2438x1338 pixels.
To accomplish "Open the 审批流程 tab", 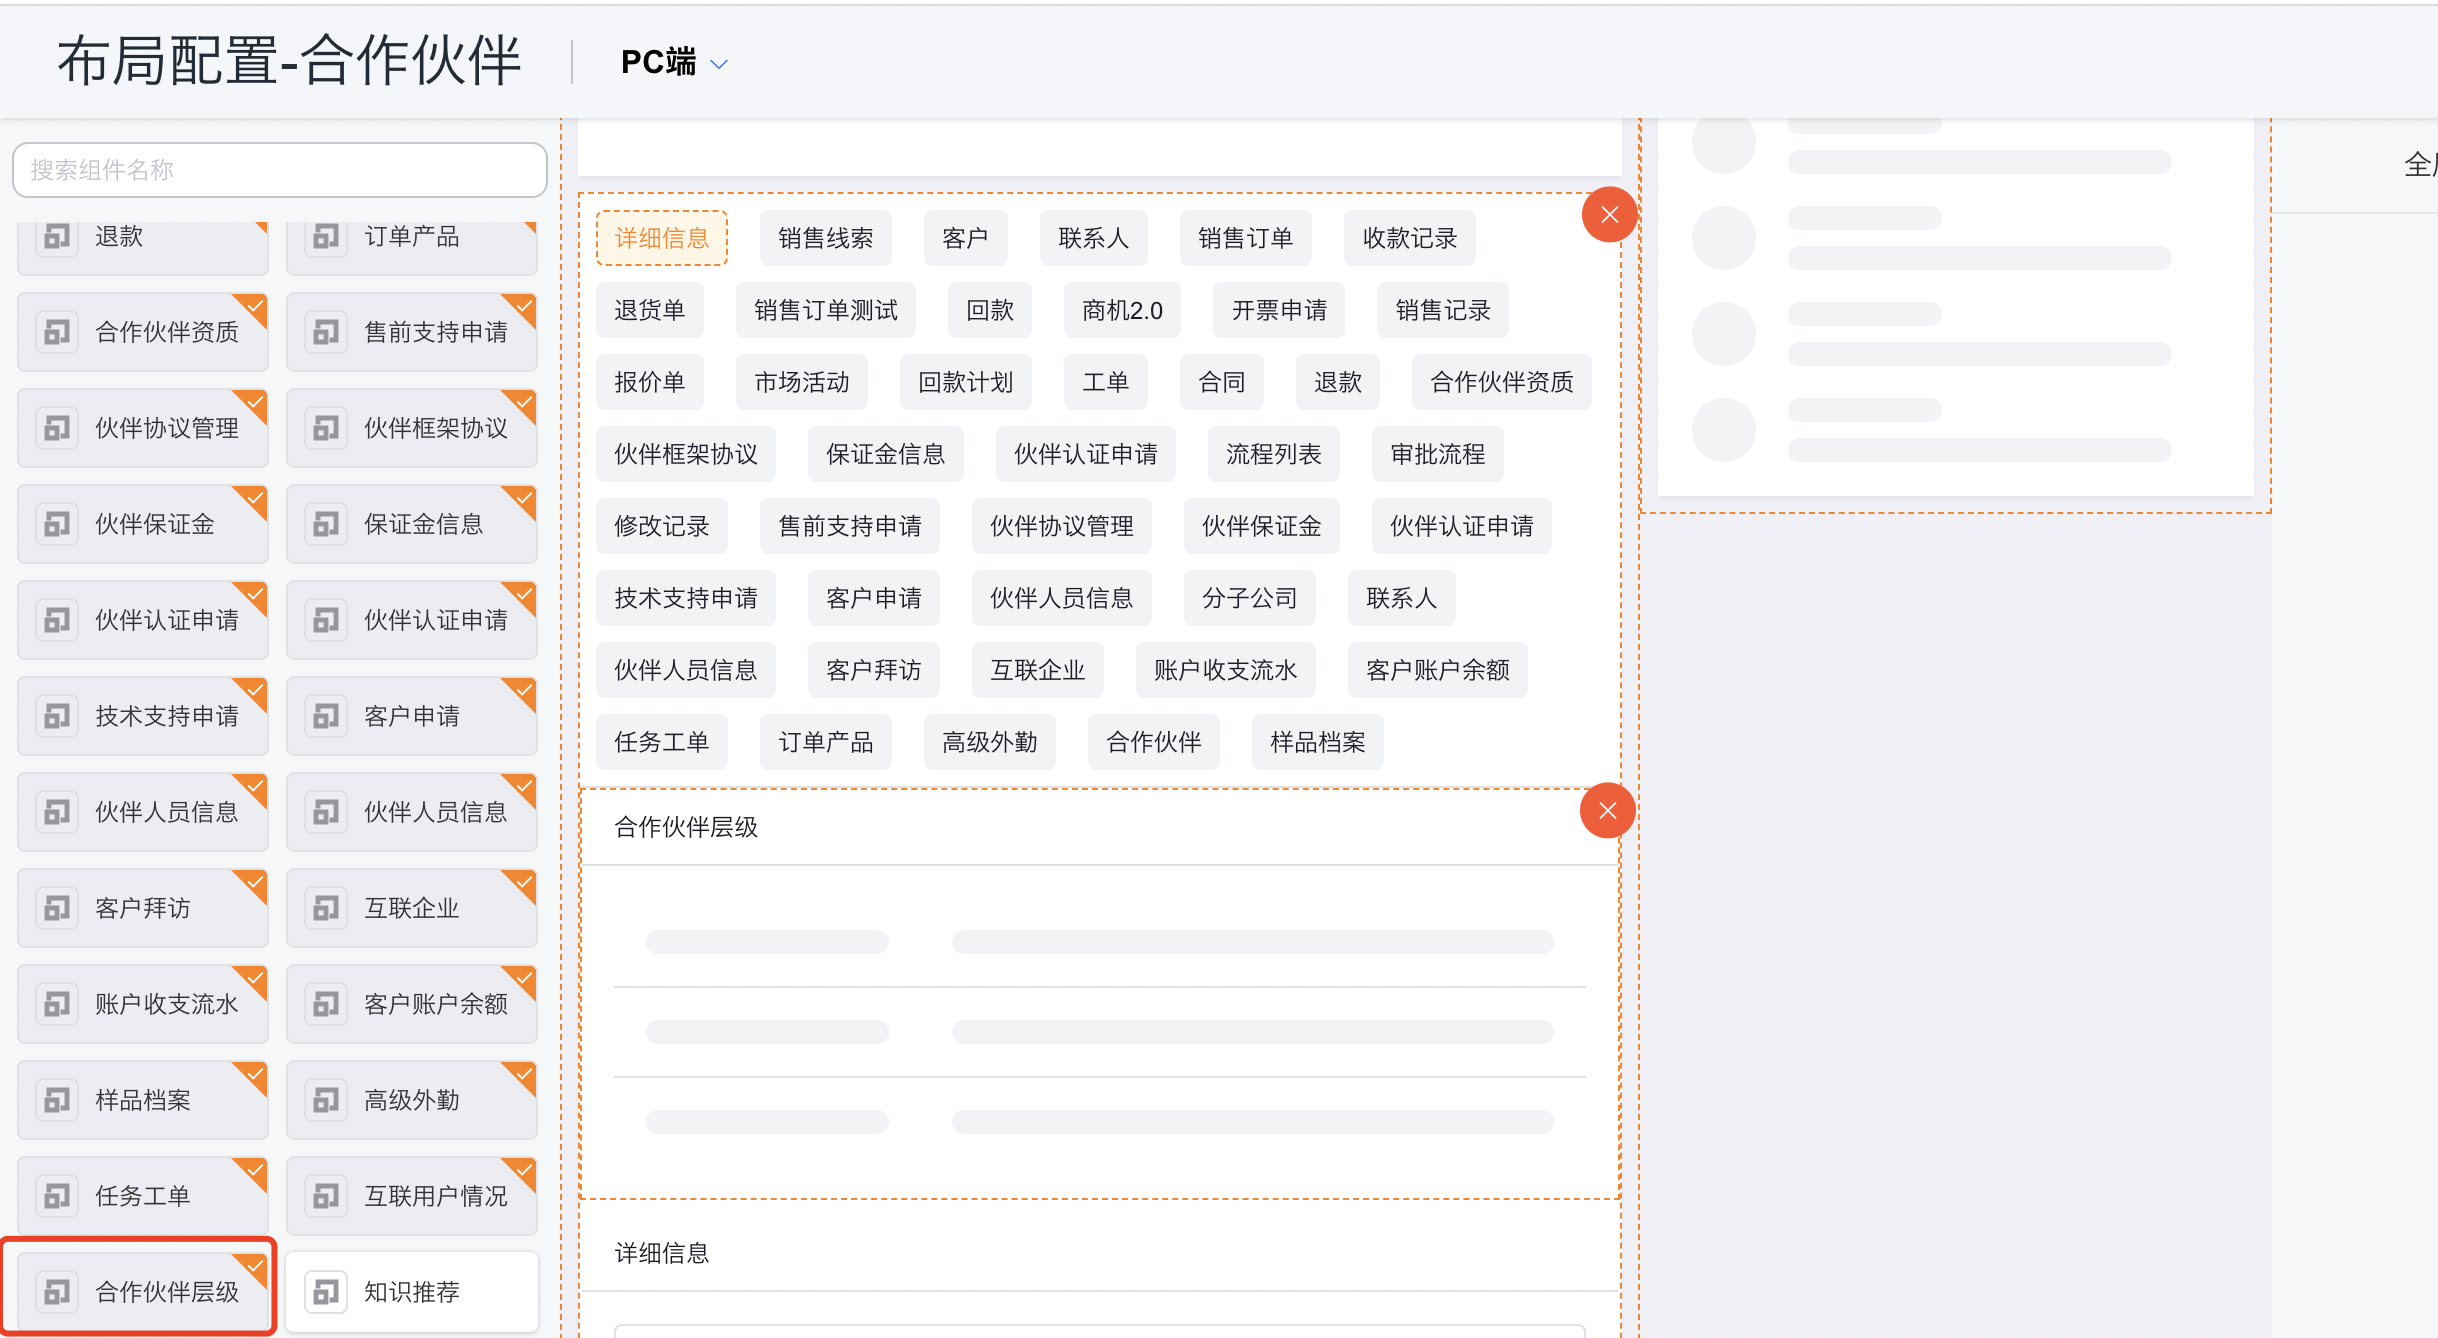I will coord(1438,454).
